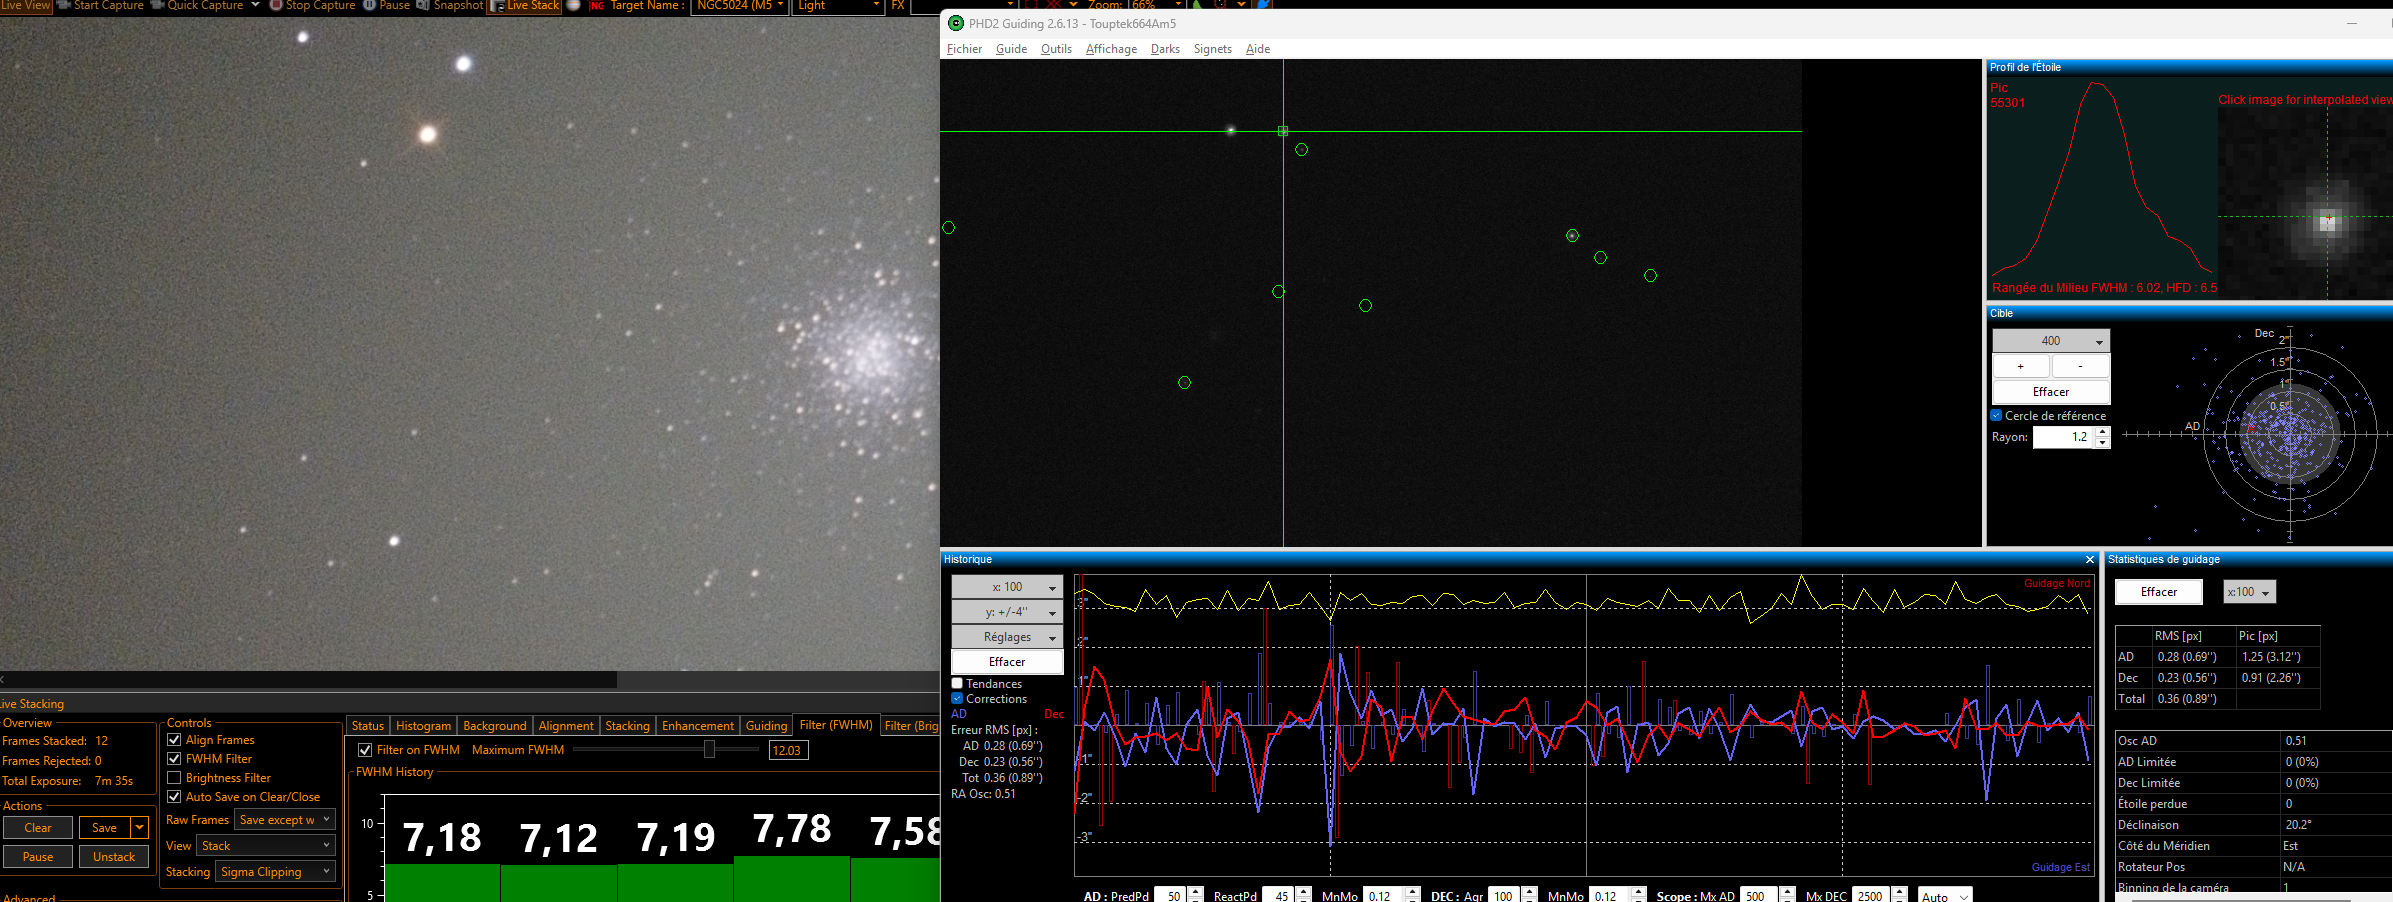Open the Auto dropdown beside Mx DEC
Screen dimensions: 2393x902
[1944, 896]
